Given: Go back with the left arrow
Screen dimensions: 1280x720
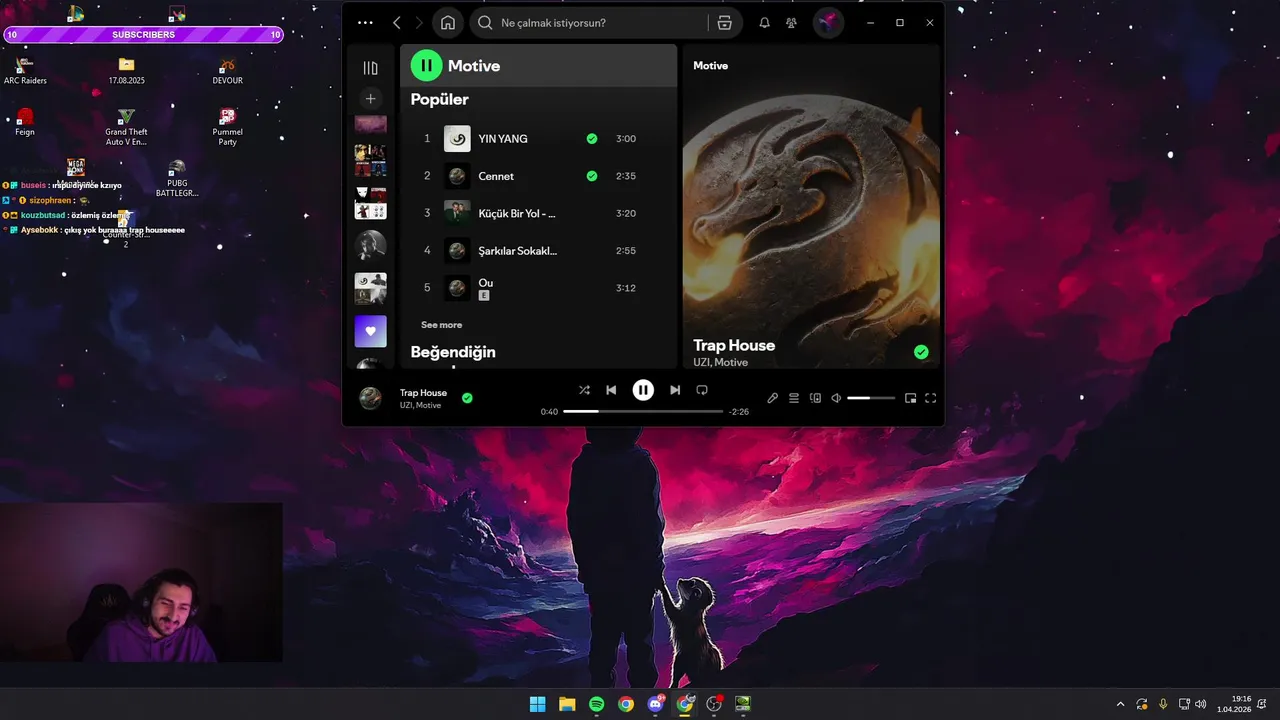Looking at the screenshot, I should pos(397,23).
